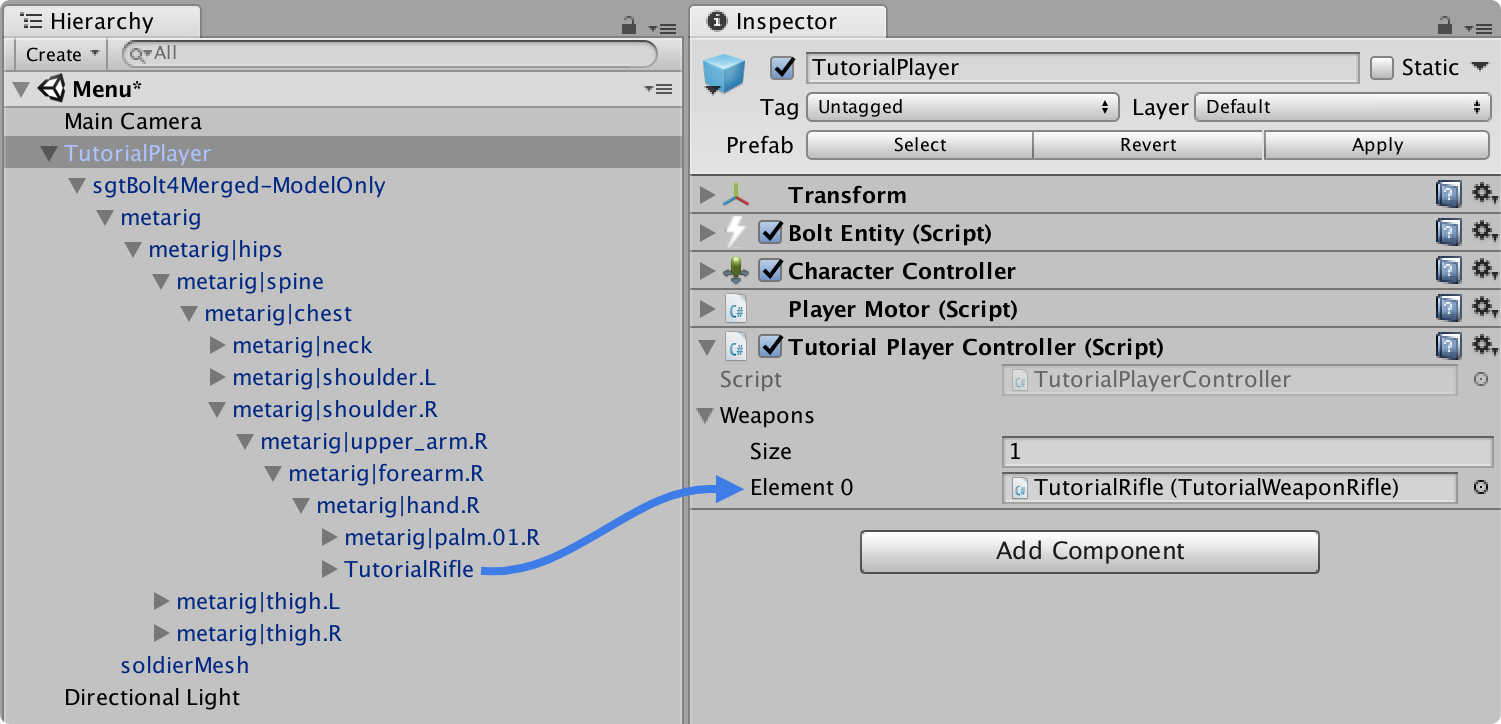The image size is (1501, 724).
Task: Open Menu scene options icon
Action: pos(658,90)
